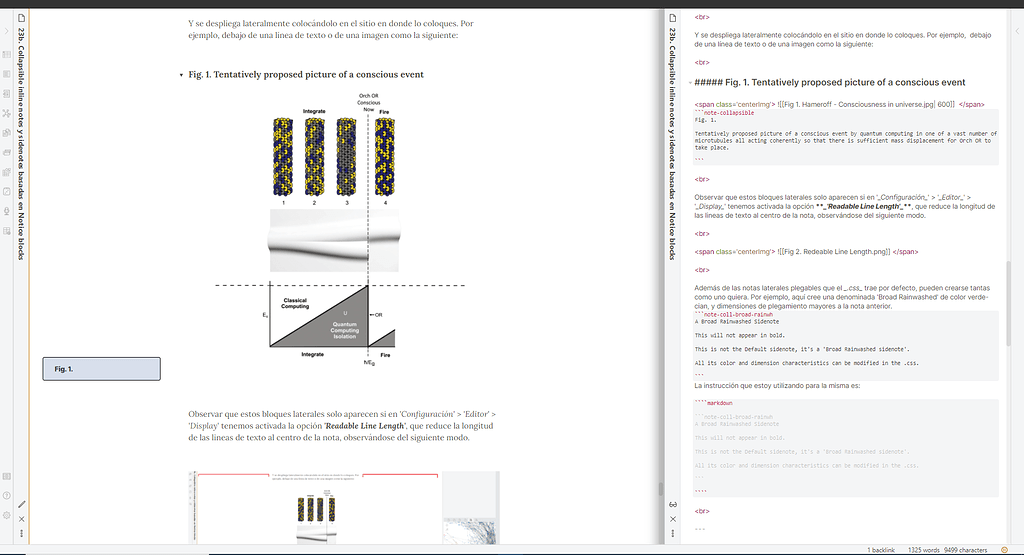Expand the right sidebar chevron
Image resolution: width=1024 pixels, height=555 pixels.
(x=1017, y=31)
